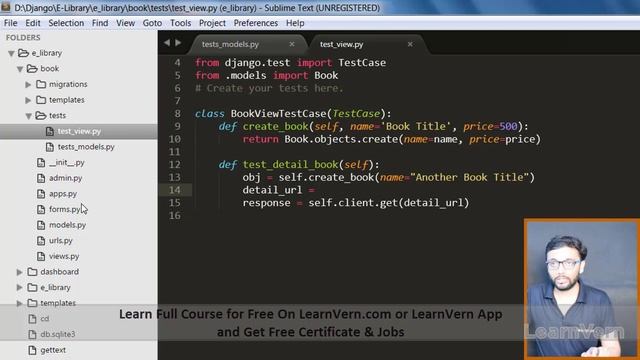
Task: Open apps.py in the sidebar
Action: point(63,193)
